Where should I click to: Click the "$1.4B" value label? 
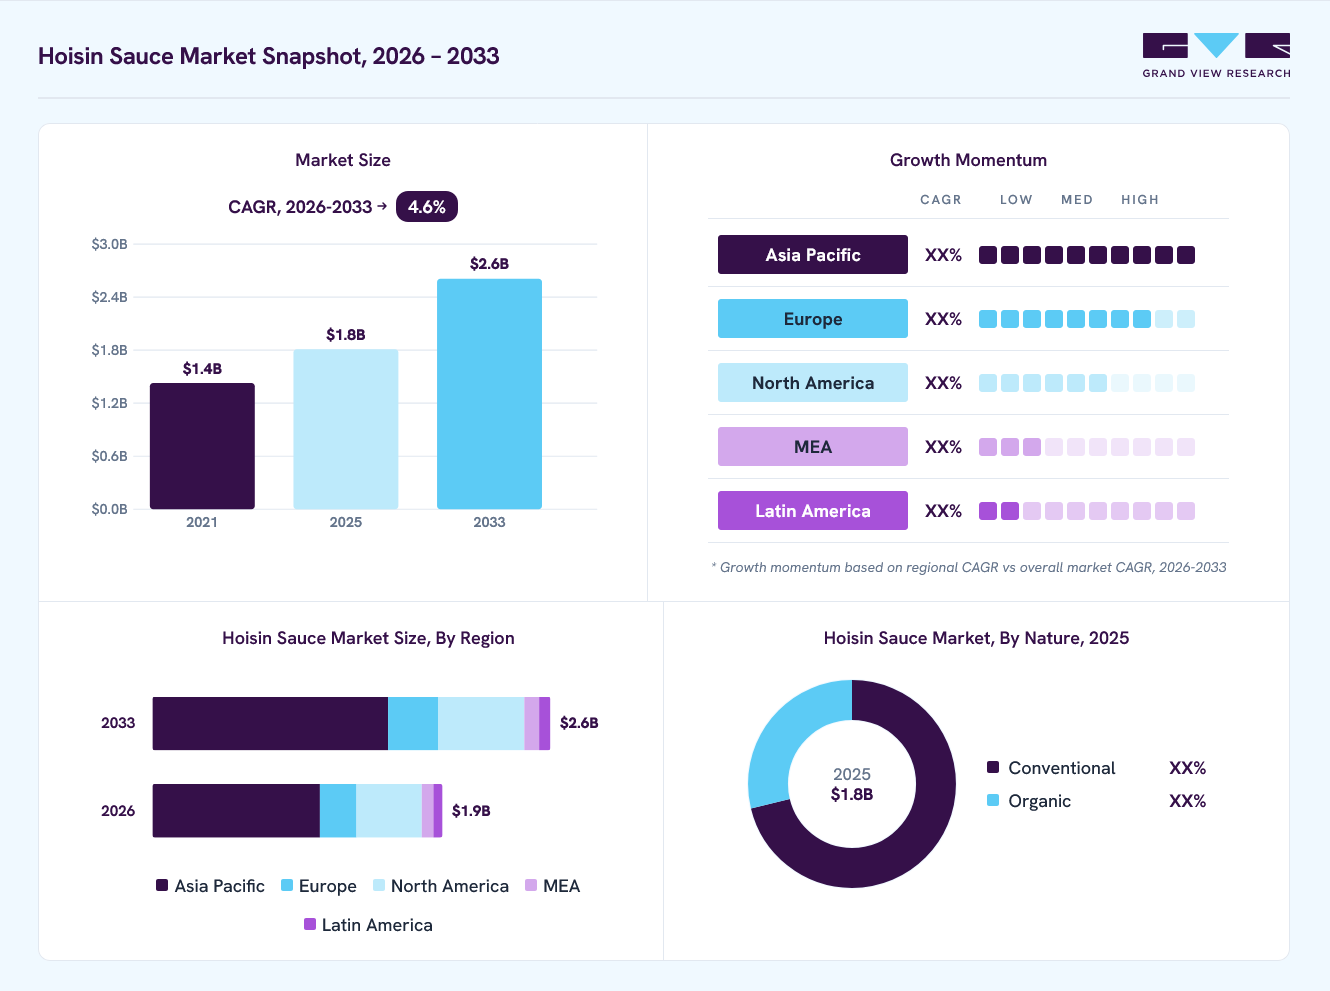point(202,369)
